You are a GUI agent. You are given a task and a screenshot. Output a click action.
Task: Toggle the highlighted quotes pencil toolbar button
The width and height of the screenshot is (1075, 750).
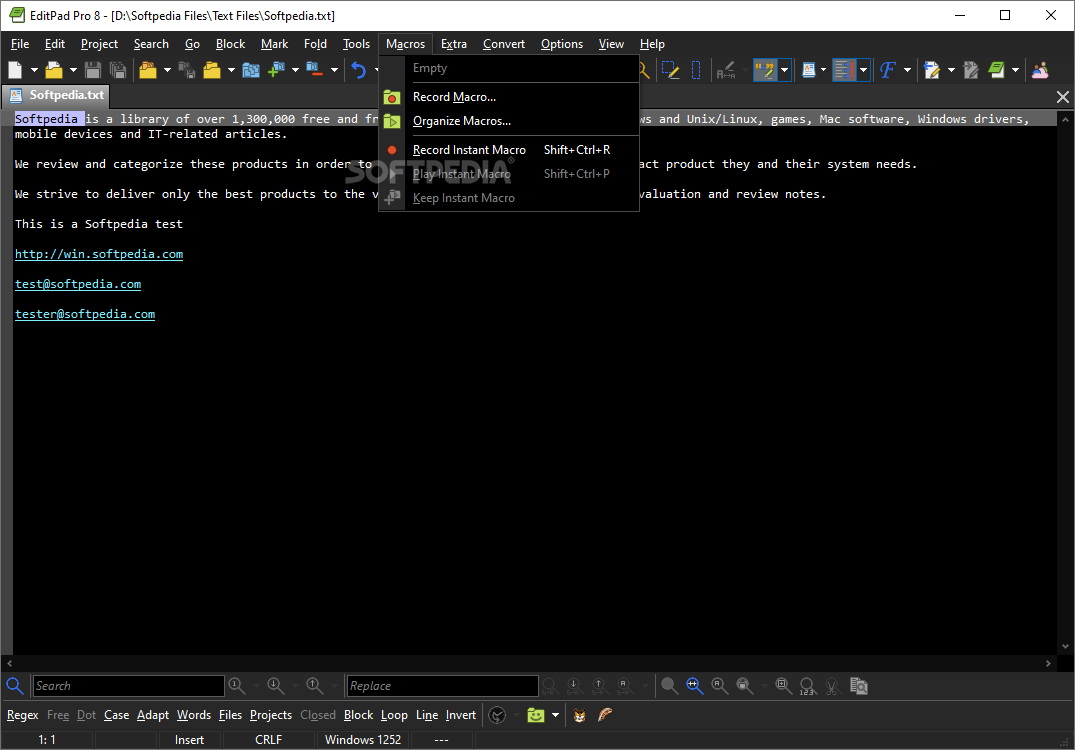pos(765,70)
